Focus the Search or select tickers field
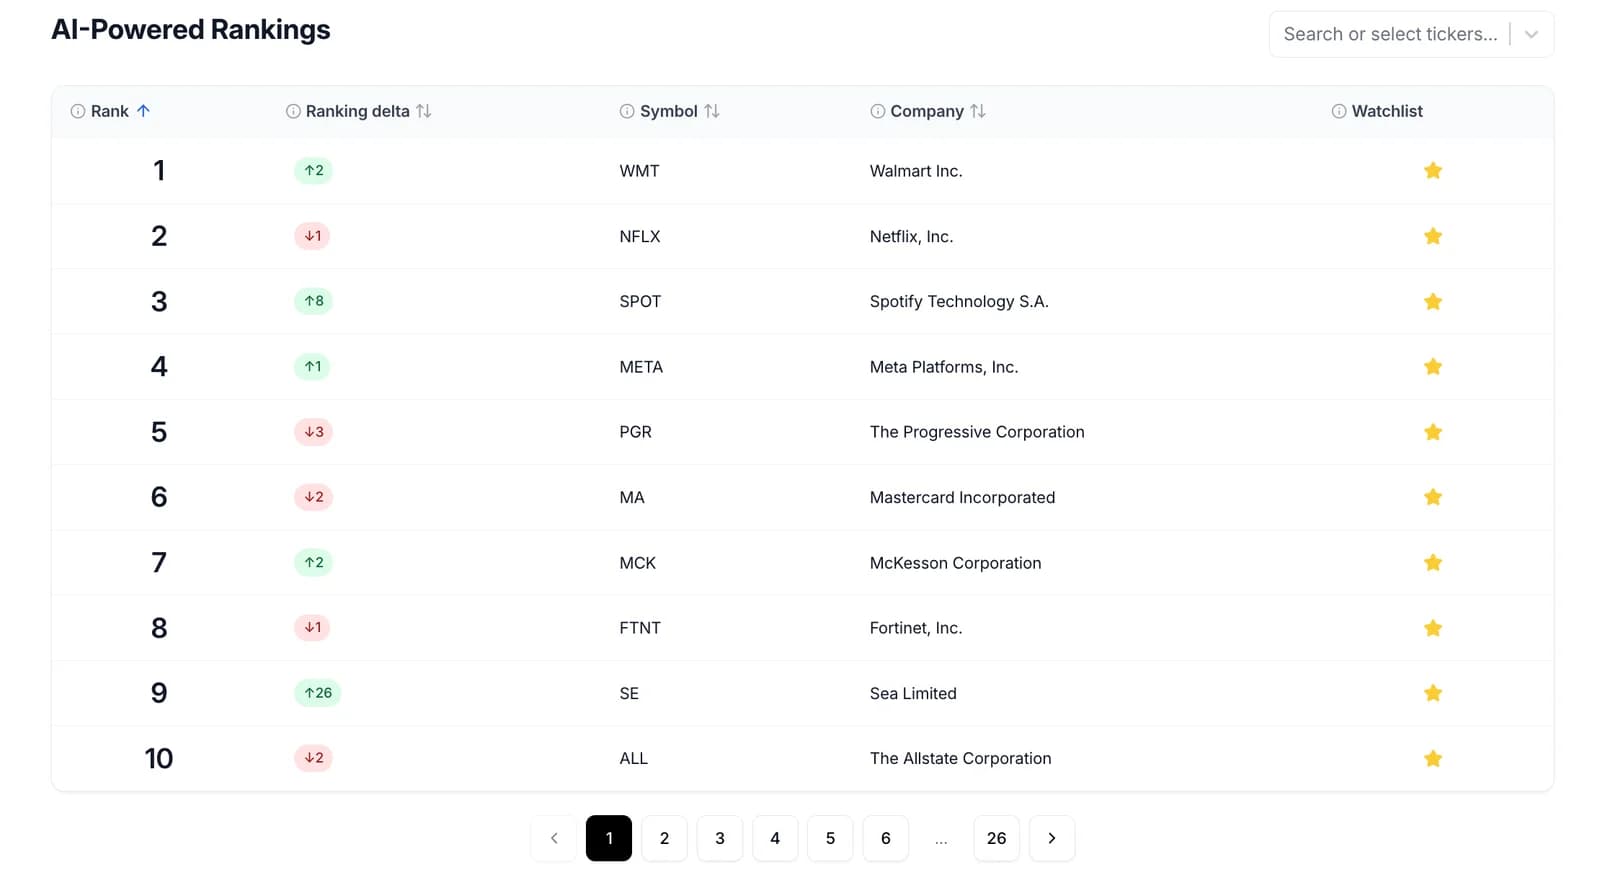The image size is (1600, 875). [1390, 34]
